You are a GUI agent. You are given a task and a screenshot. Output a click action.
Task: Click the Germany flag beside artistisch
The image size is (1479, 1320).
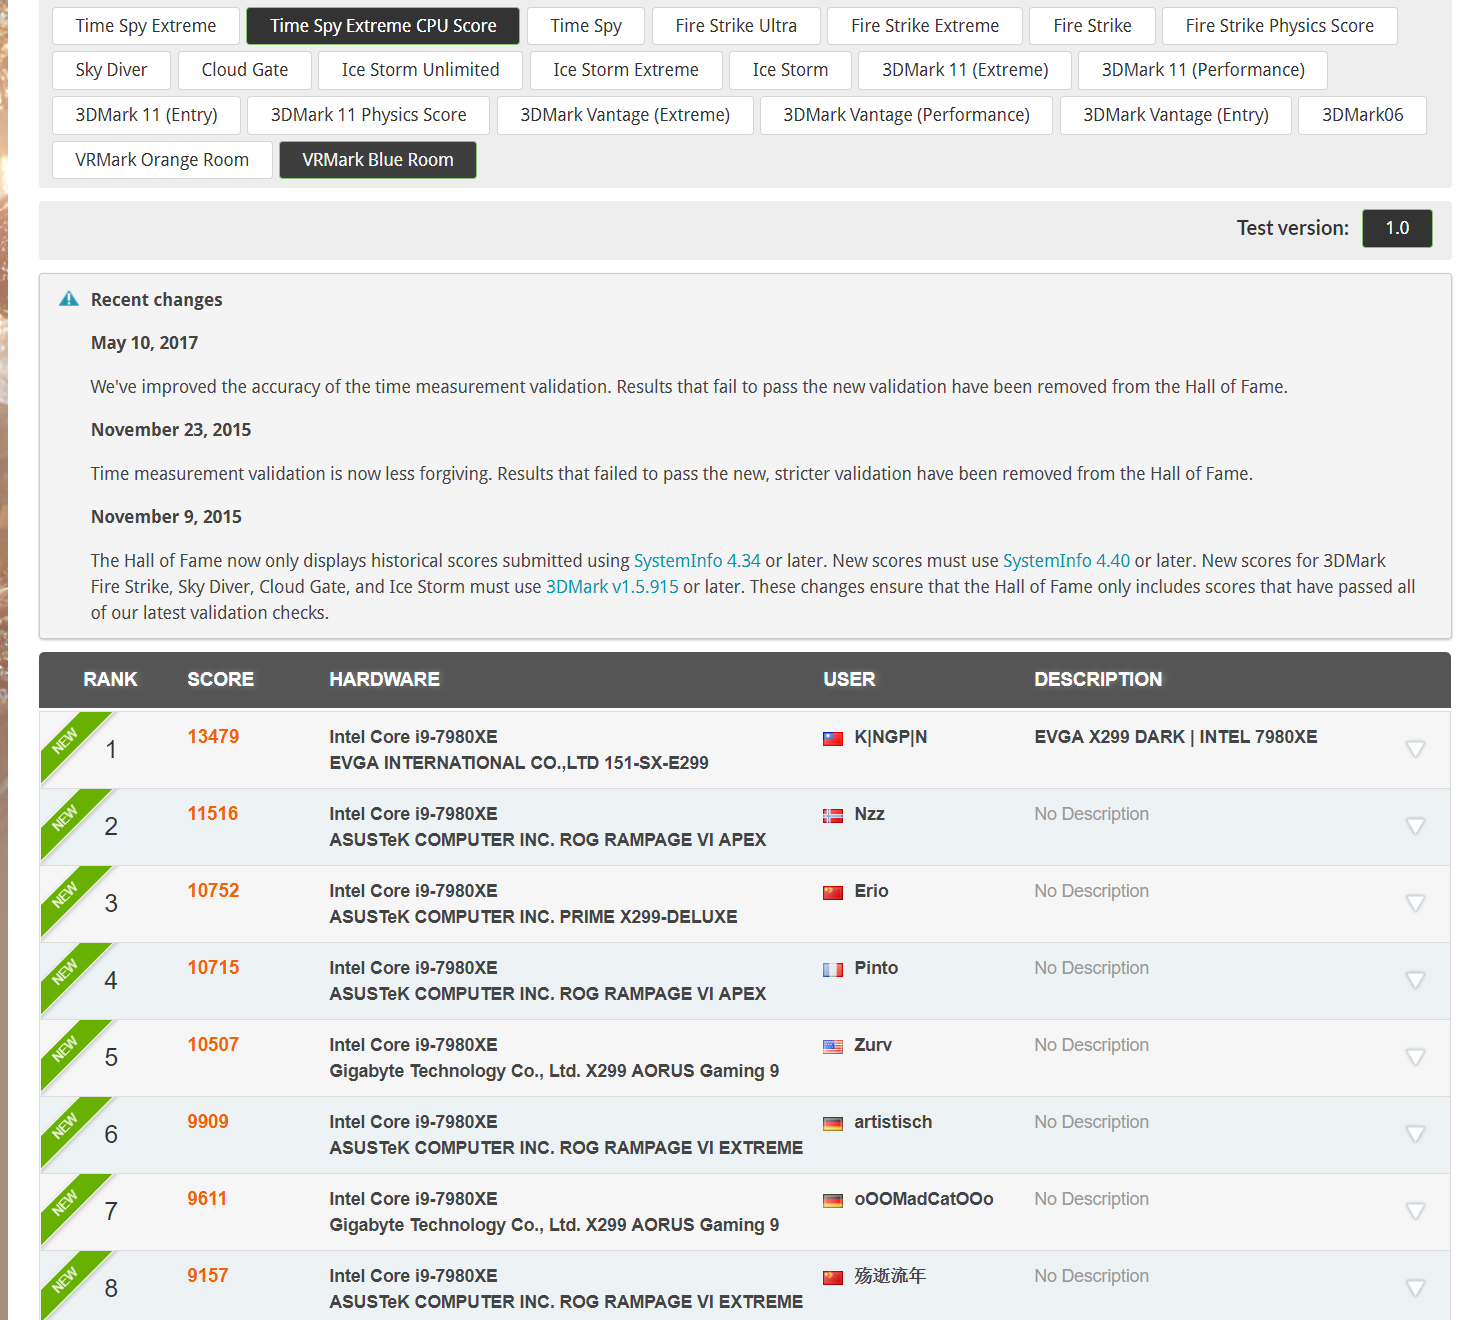[833, 1124]
